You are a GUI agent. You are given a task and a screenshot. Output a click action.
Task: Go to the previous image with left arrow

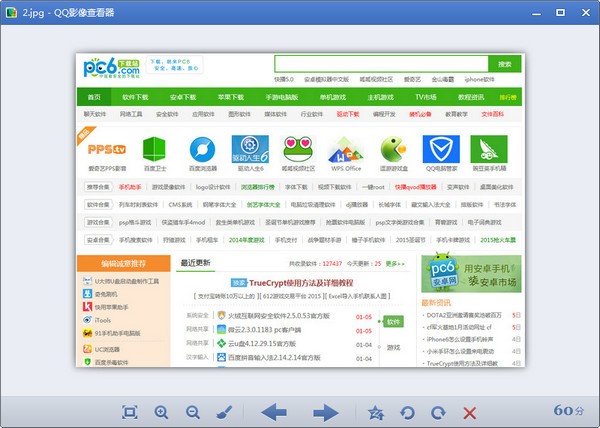tap(273, 412)
